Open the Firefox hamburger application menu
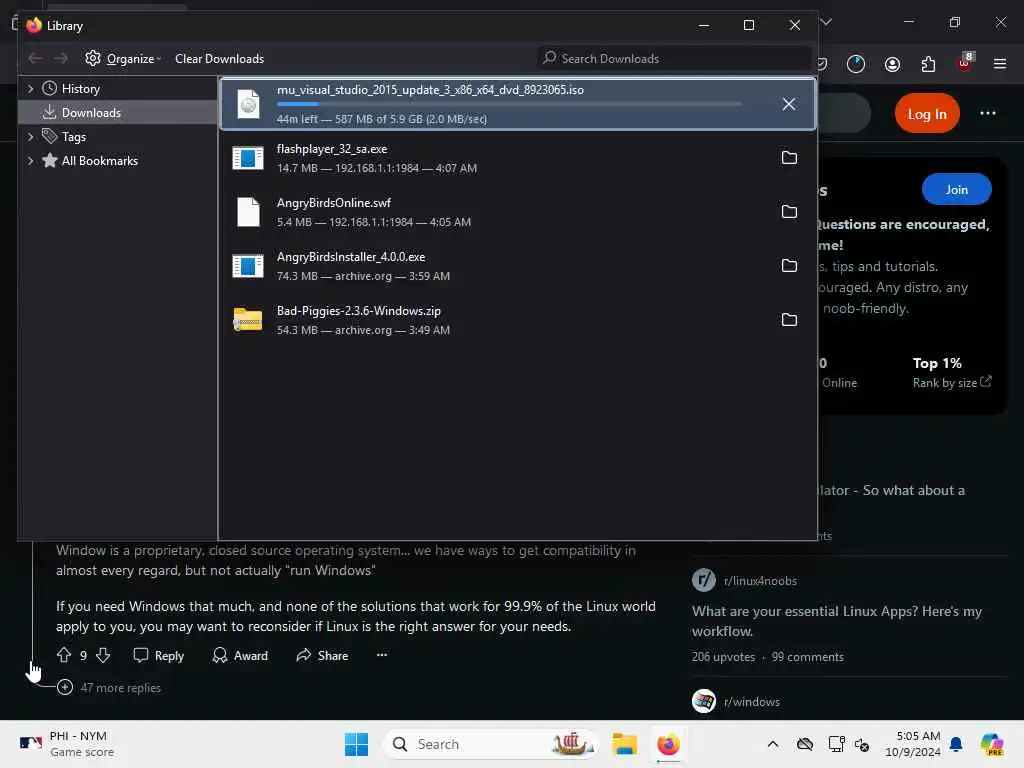Image resolution: width=1024 pixels, height=768 pixels. 999,64
